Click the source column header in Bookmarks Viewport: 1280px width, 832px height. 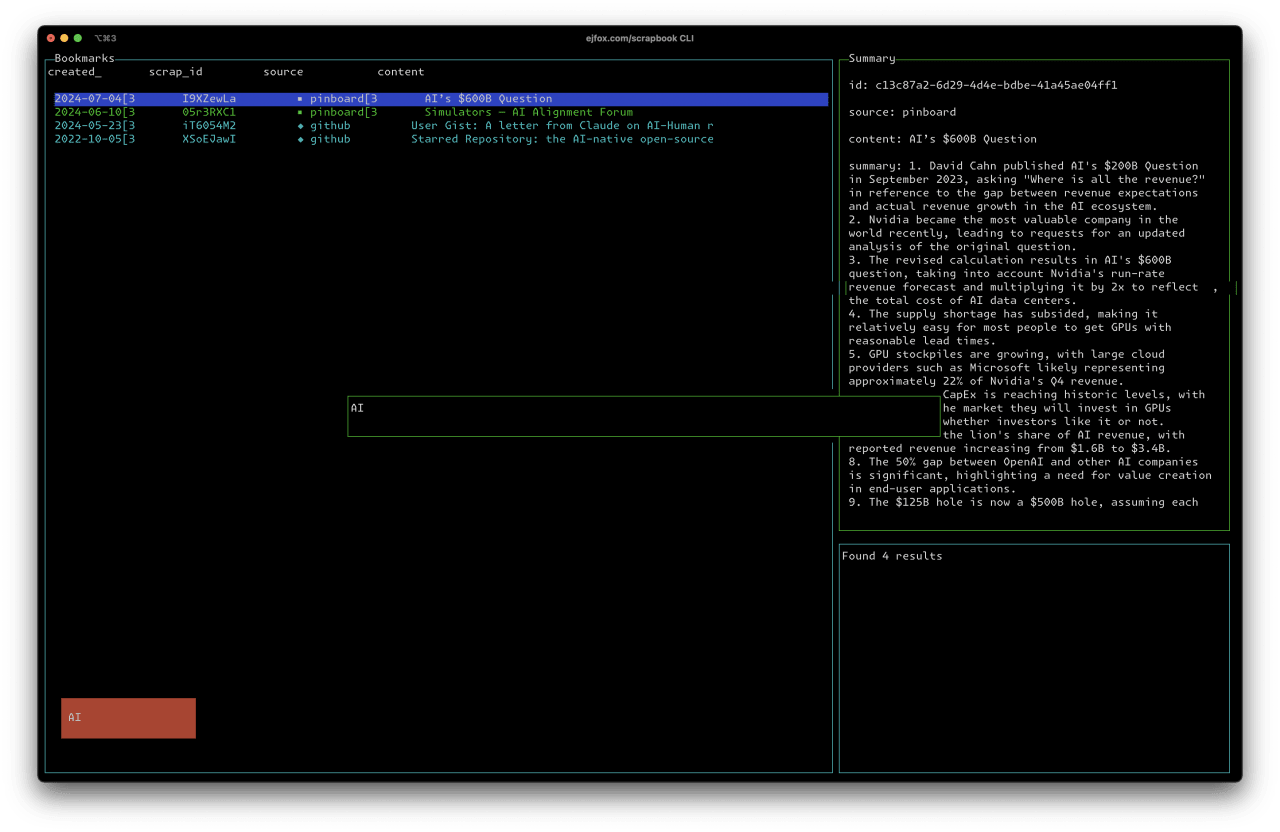click(283, 72)
